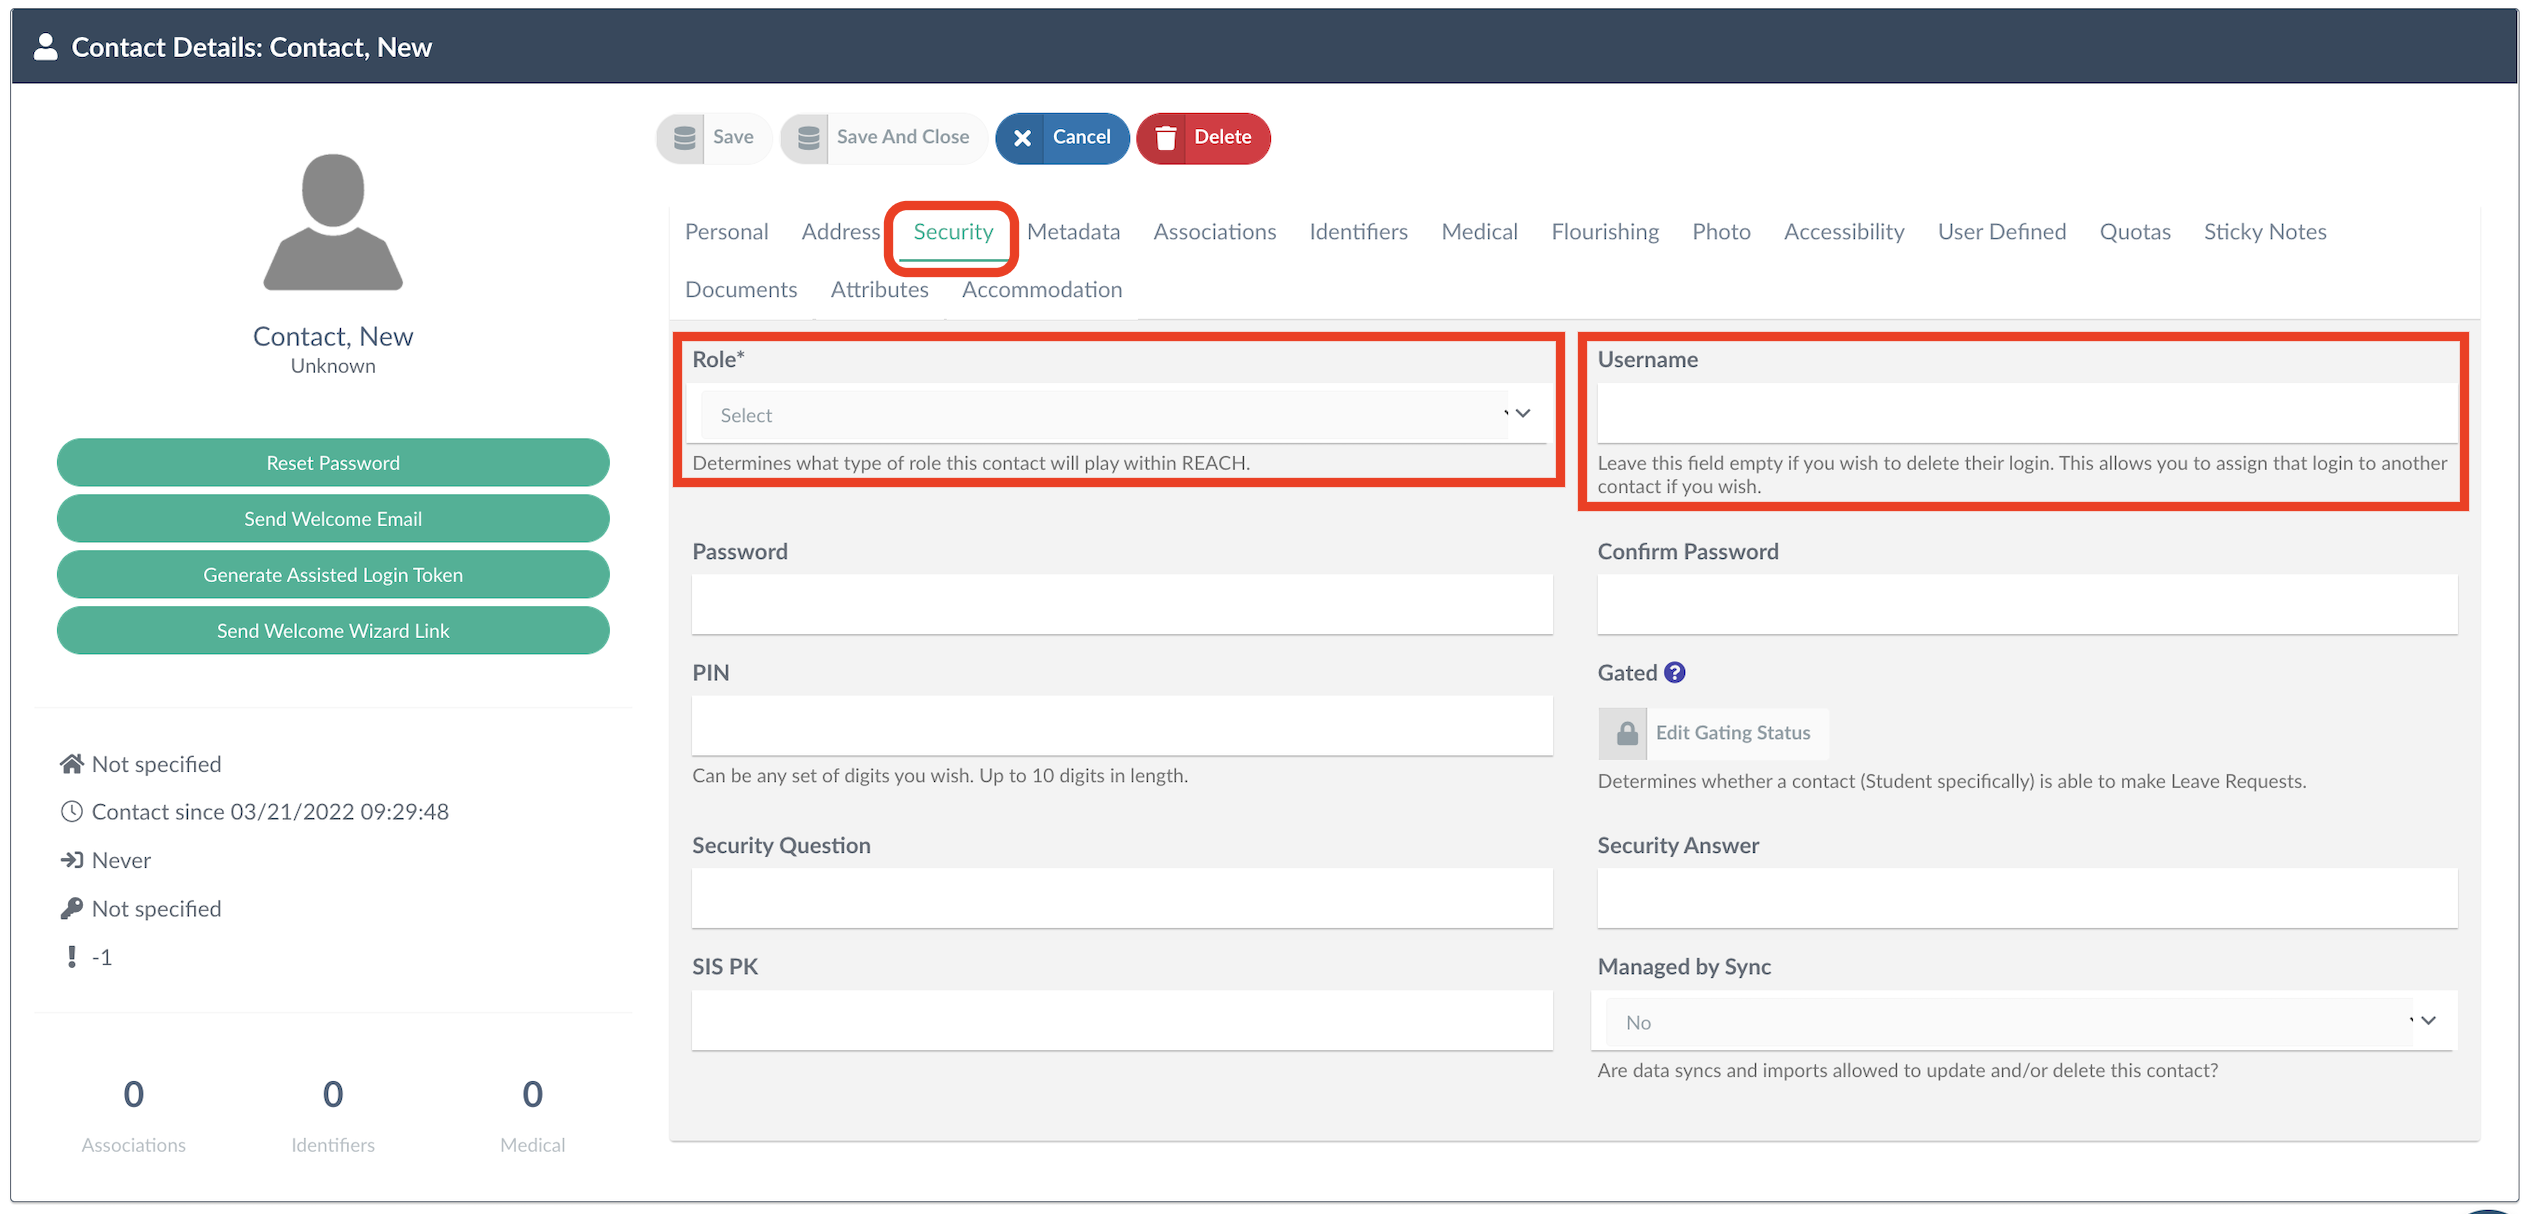Click the Security Question input field
Screen dimensions: 2532x1214
pyautogui.click(x=1121, y=898)
